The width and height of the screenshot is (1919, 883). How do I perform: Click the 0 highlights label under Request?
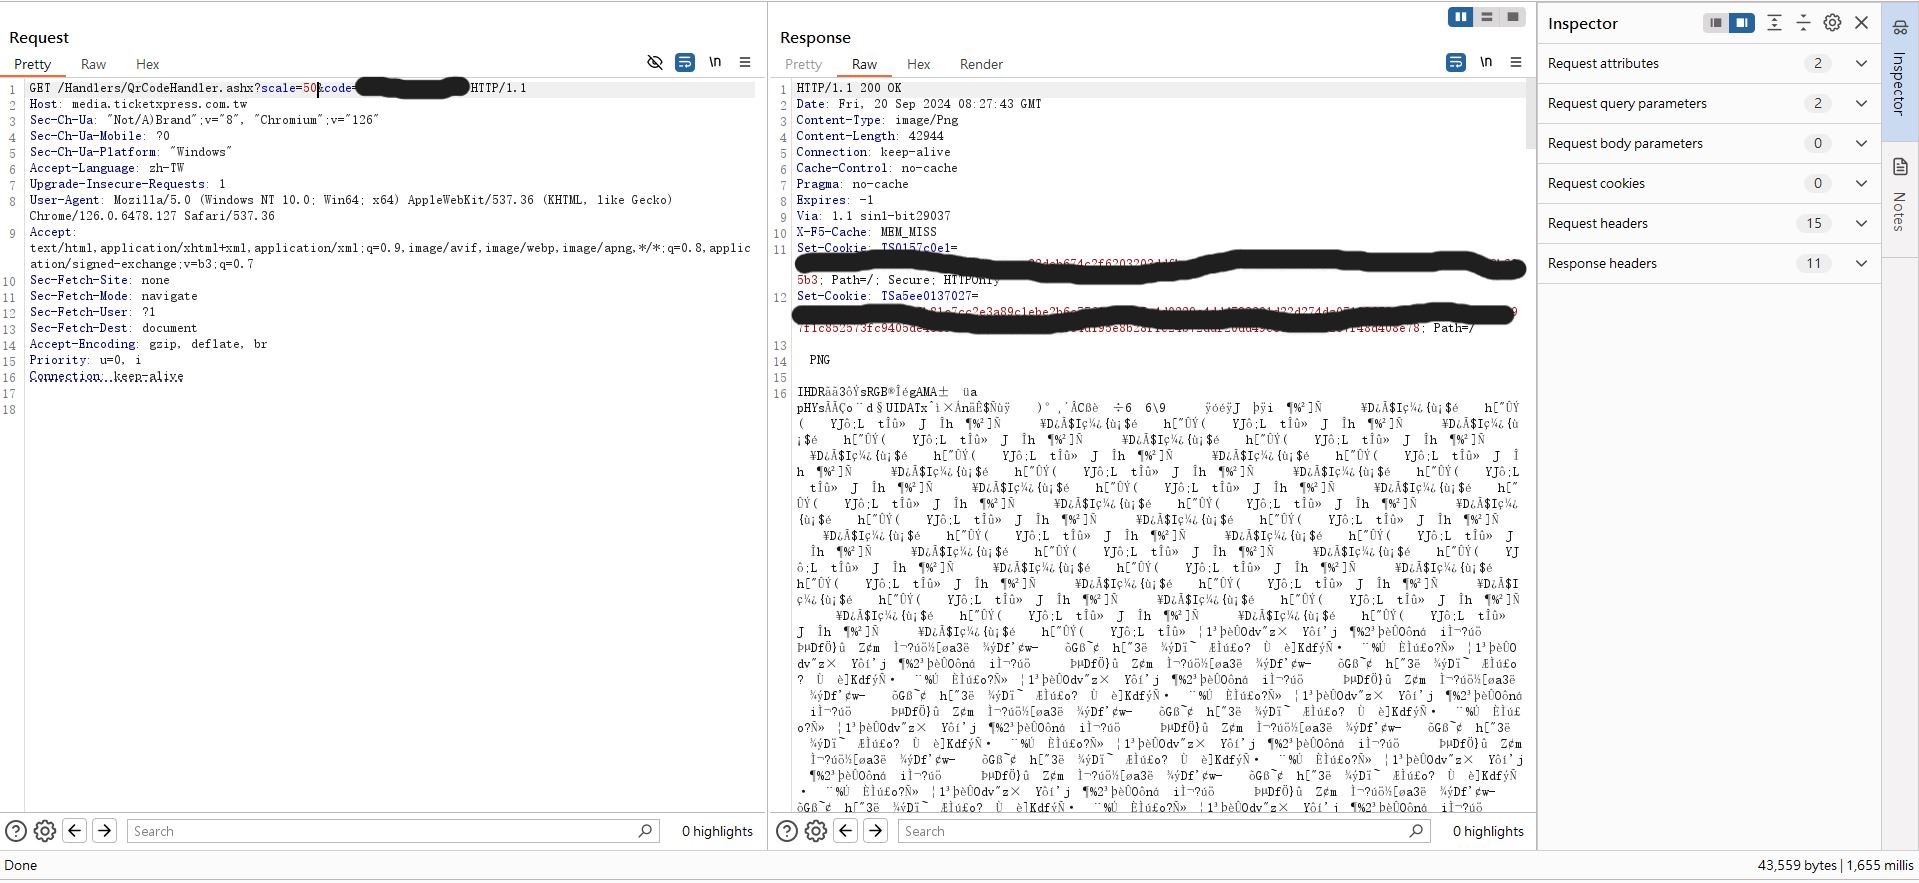coord(717,831)
